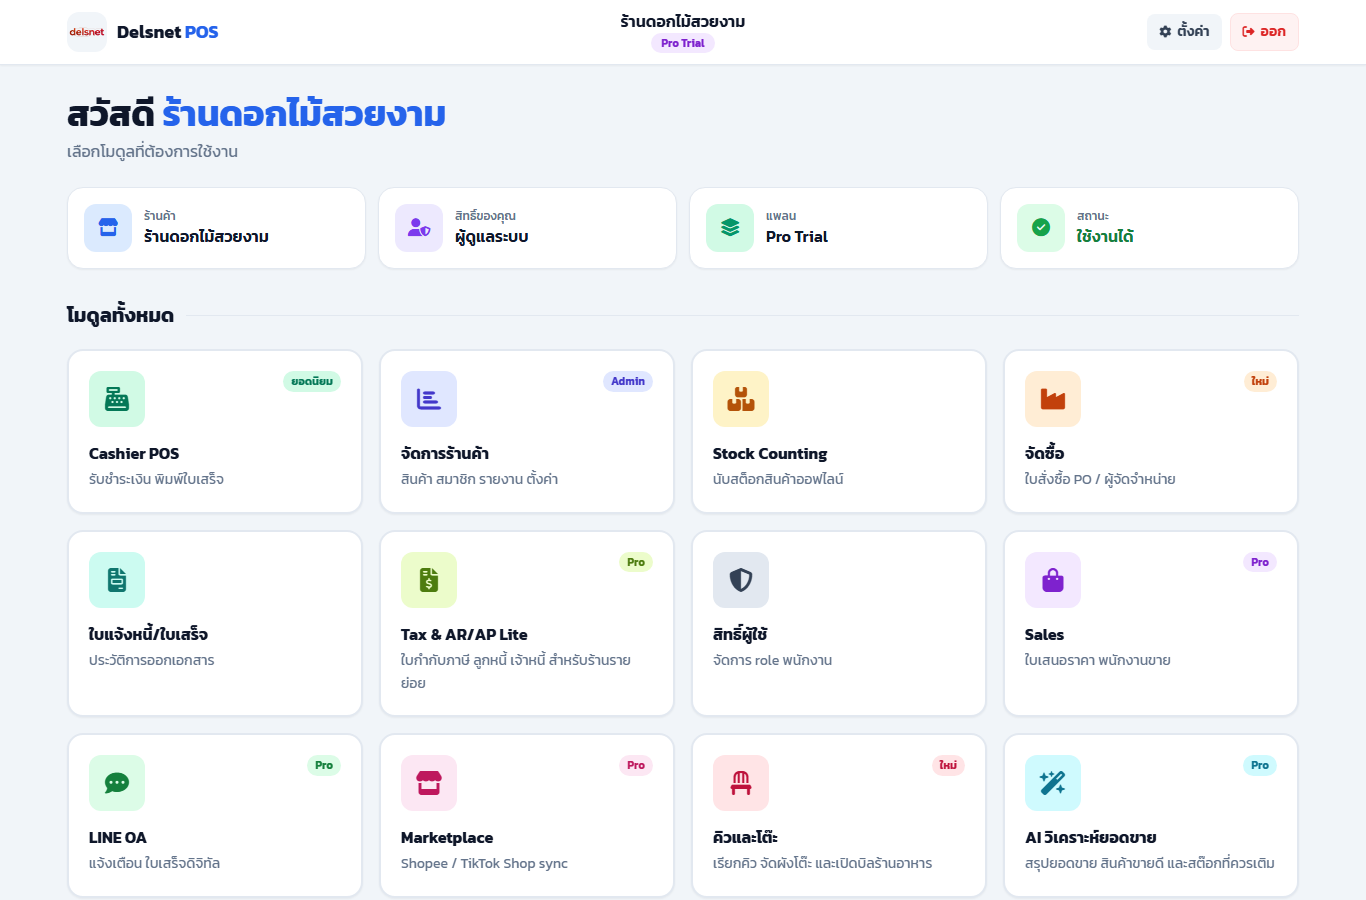Click the สิทธิ์ผู้ใช้ module title
This screenshot has width=1366, height=900.
tap(740, 634)
